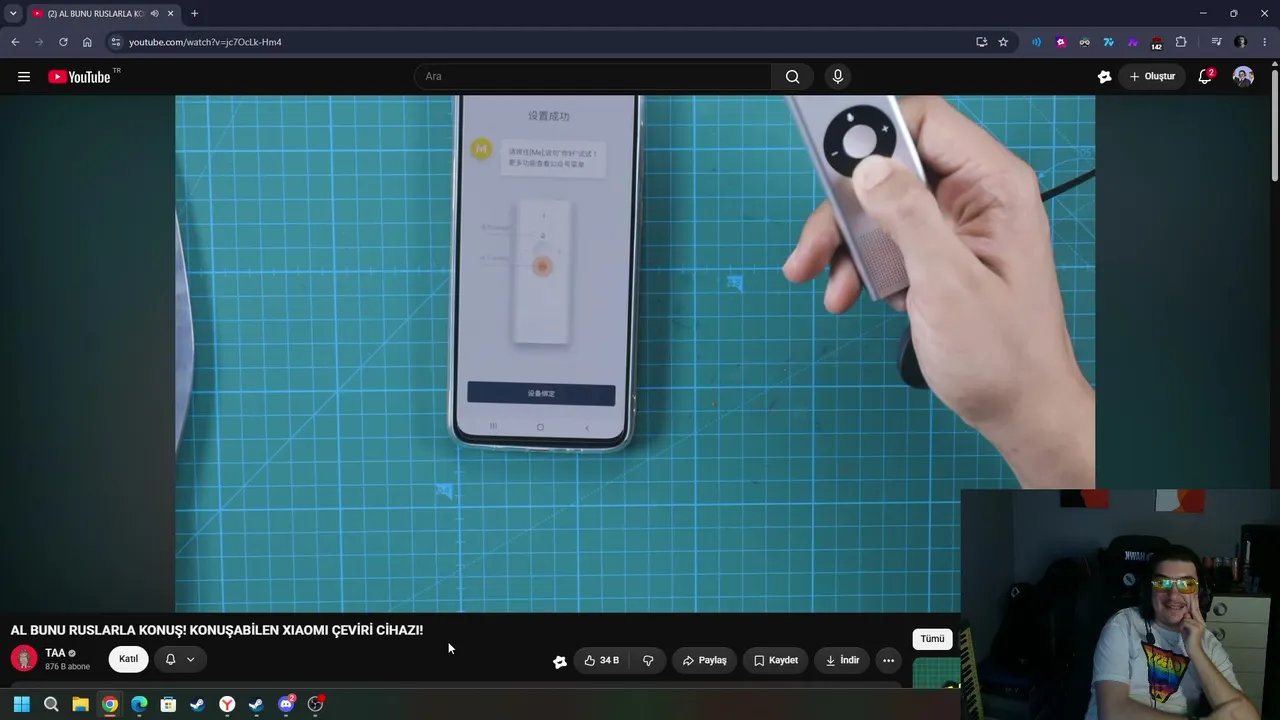The width and height of the screenshot is (1280, 720).
Task: Click the address bar URL
Action: 205,42
